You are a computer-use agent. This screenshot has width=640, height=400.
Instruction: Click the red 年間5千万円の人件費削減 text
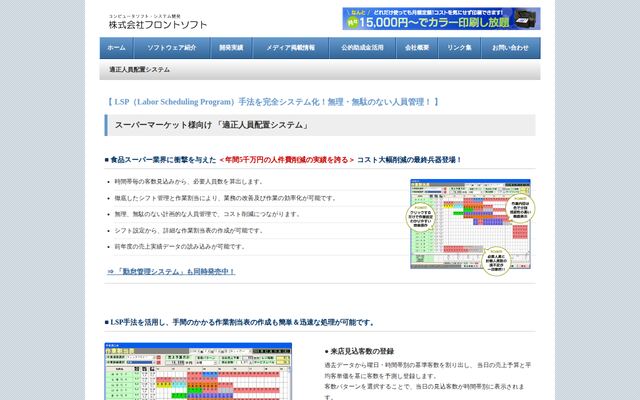click(x=287, y=160)
